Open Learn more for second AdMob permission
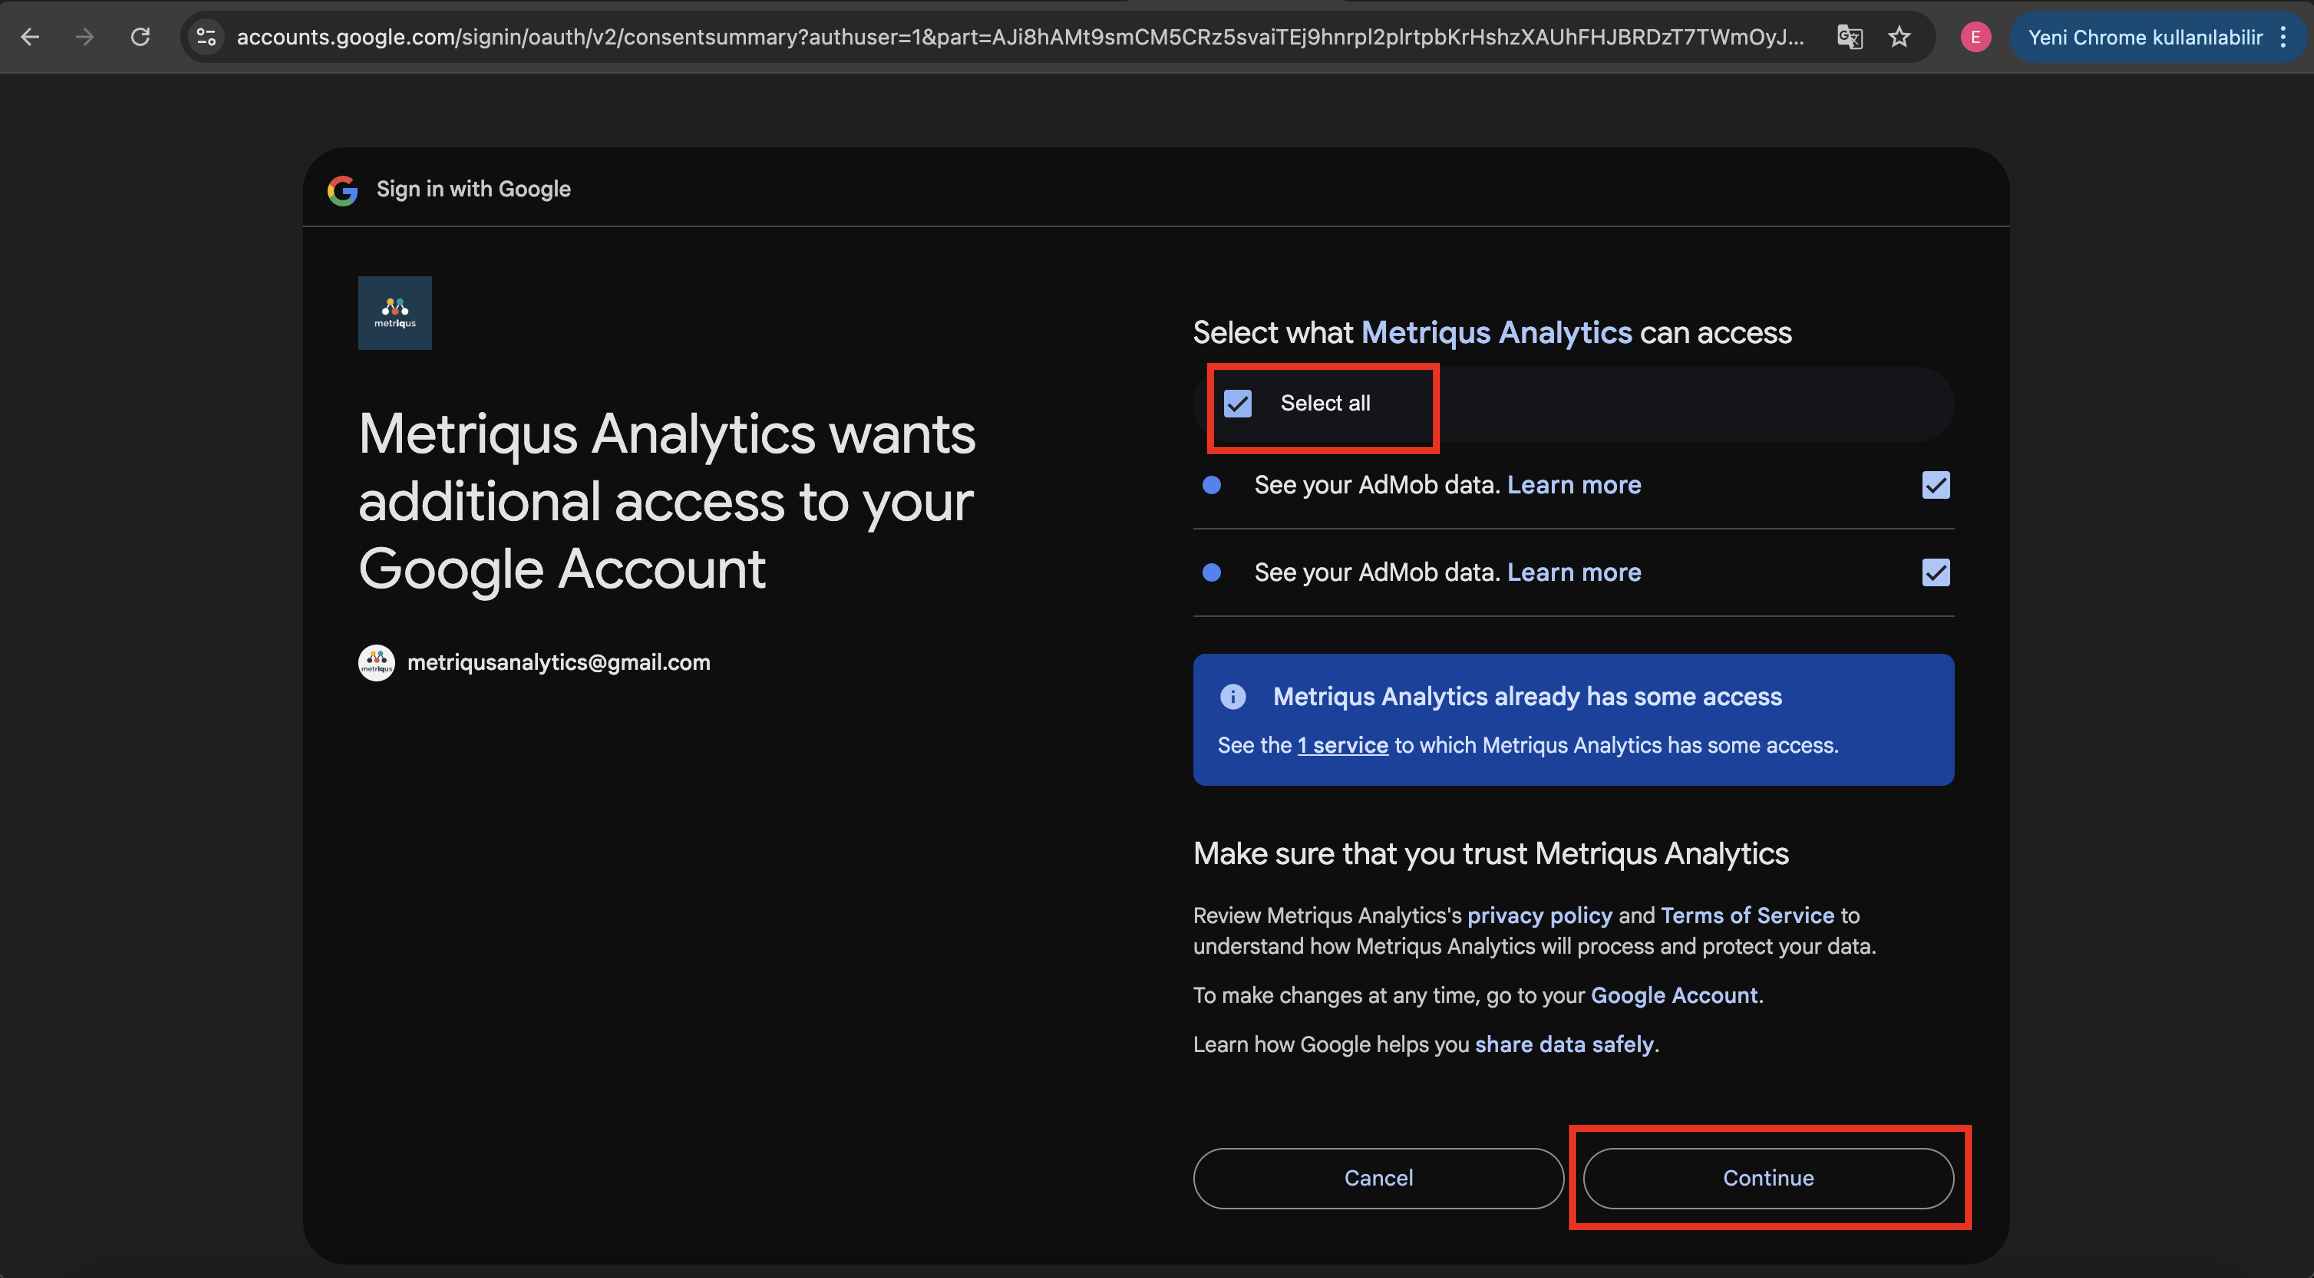This screenshot has width=2314, height=1278. point(1574,572)
